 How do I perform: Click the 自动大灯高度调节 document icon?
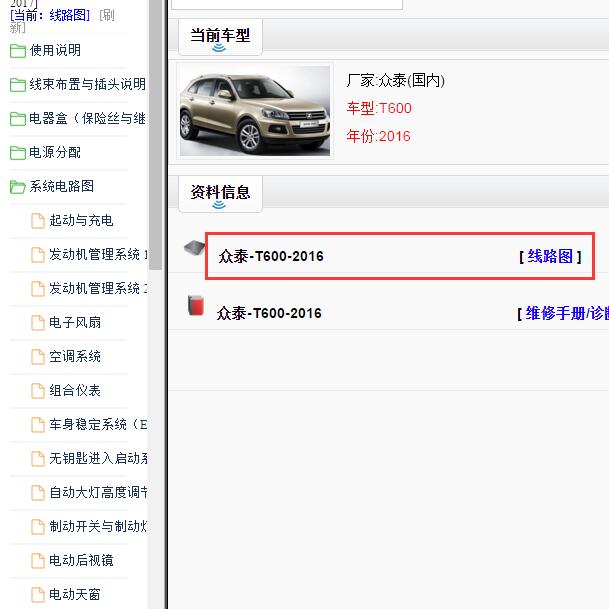pyautogui.click(x=38, y=493)
